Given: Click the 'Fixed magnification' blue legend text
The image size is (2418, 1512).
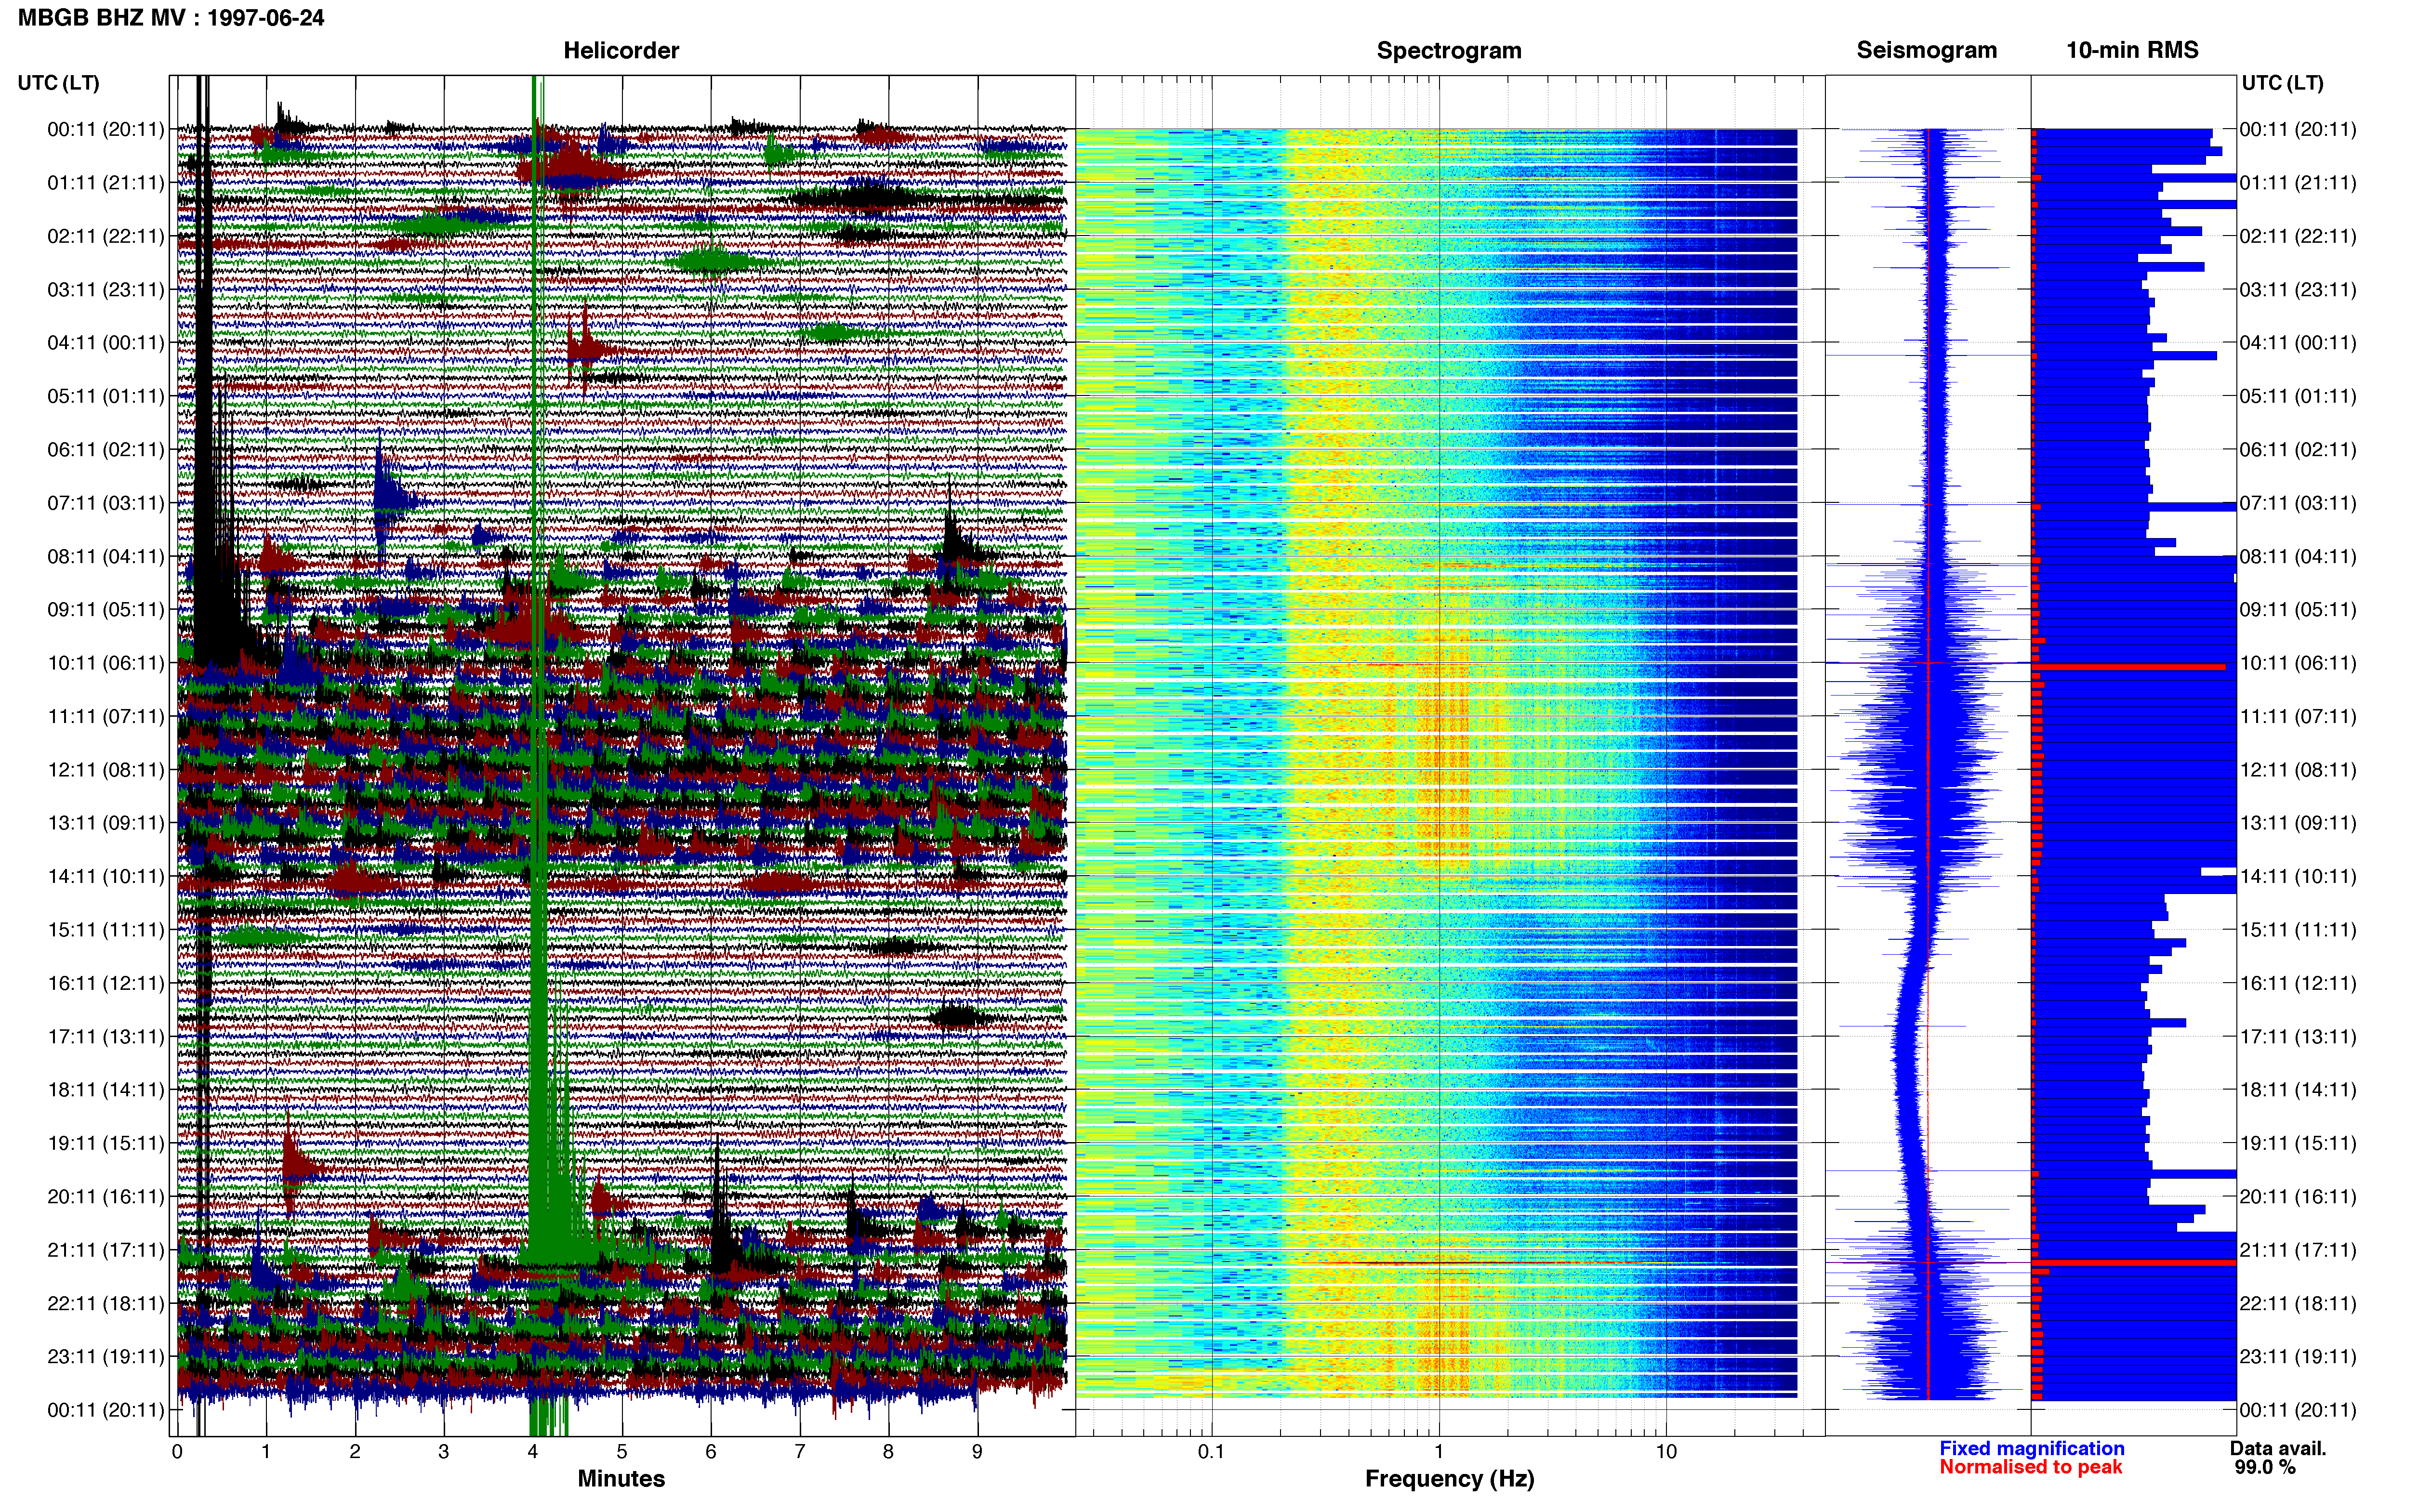Looking at the screenshot, I should coord(2032,1448).
